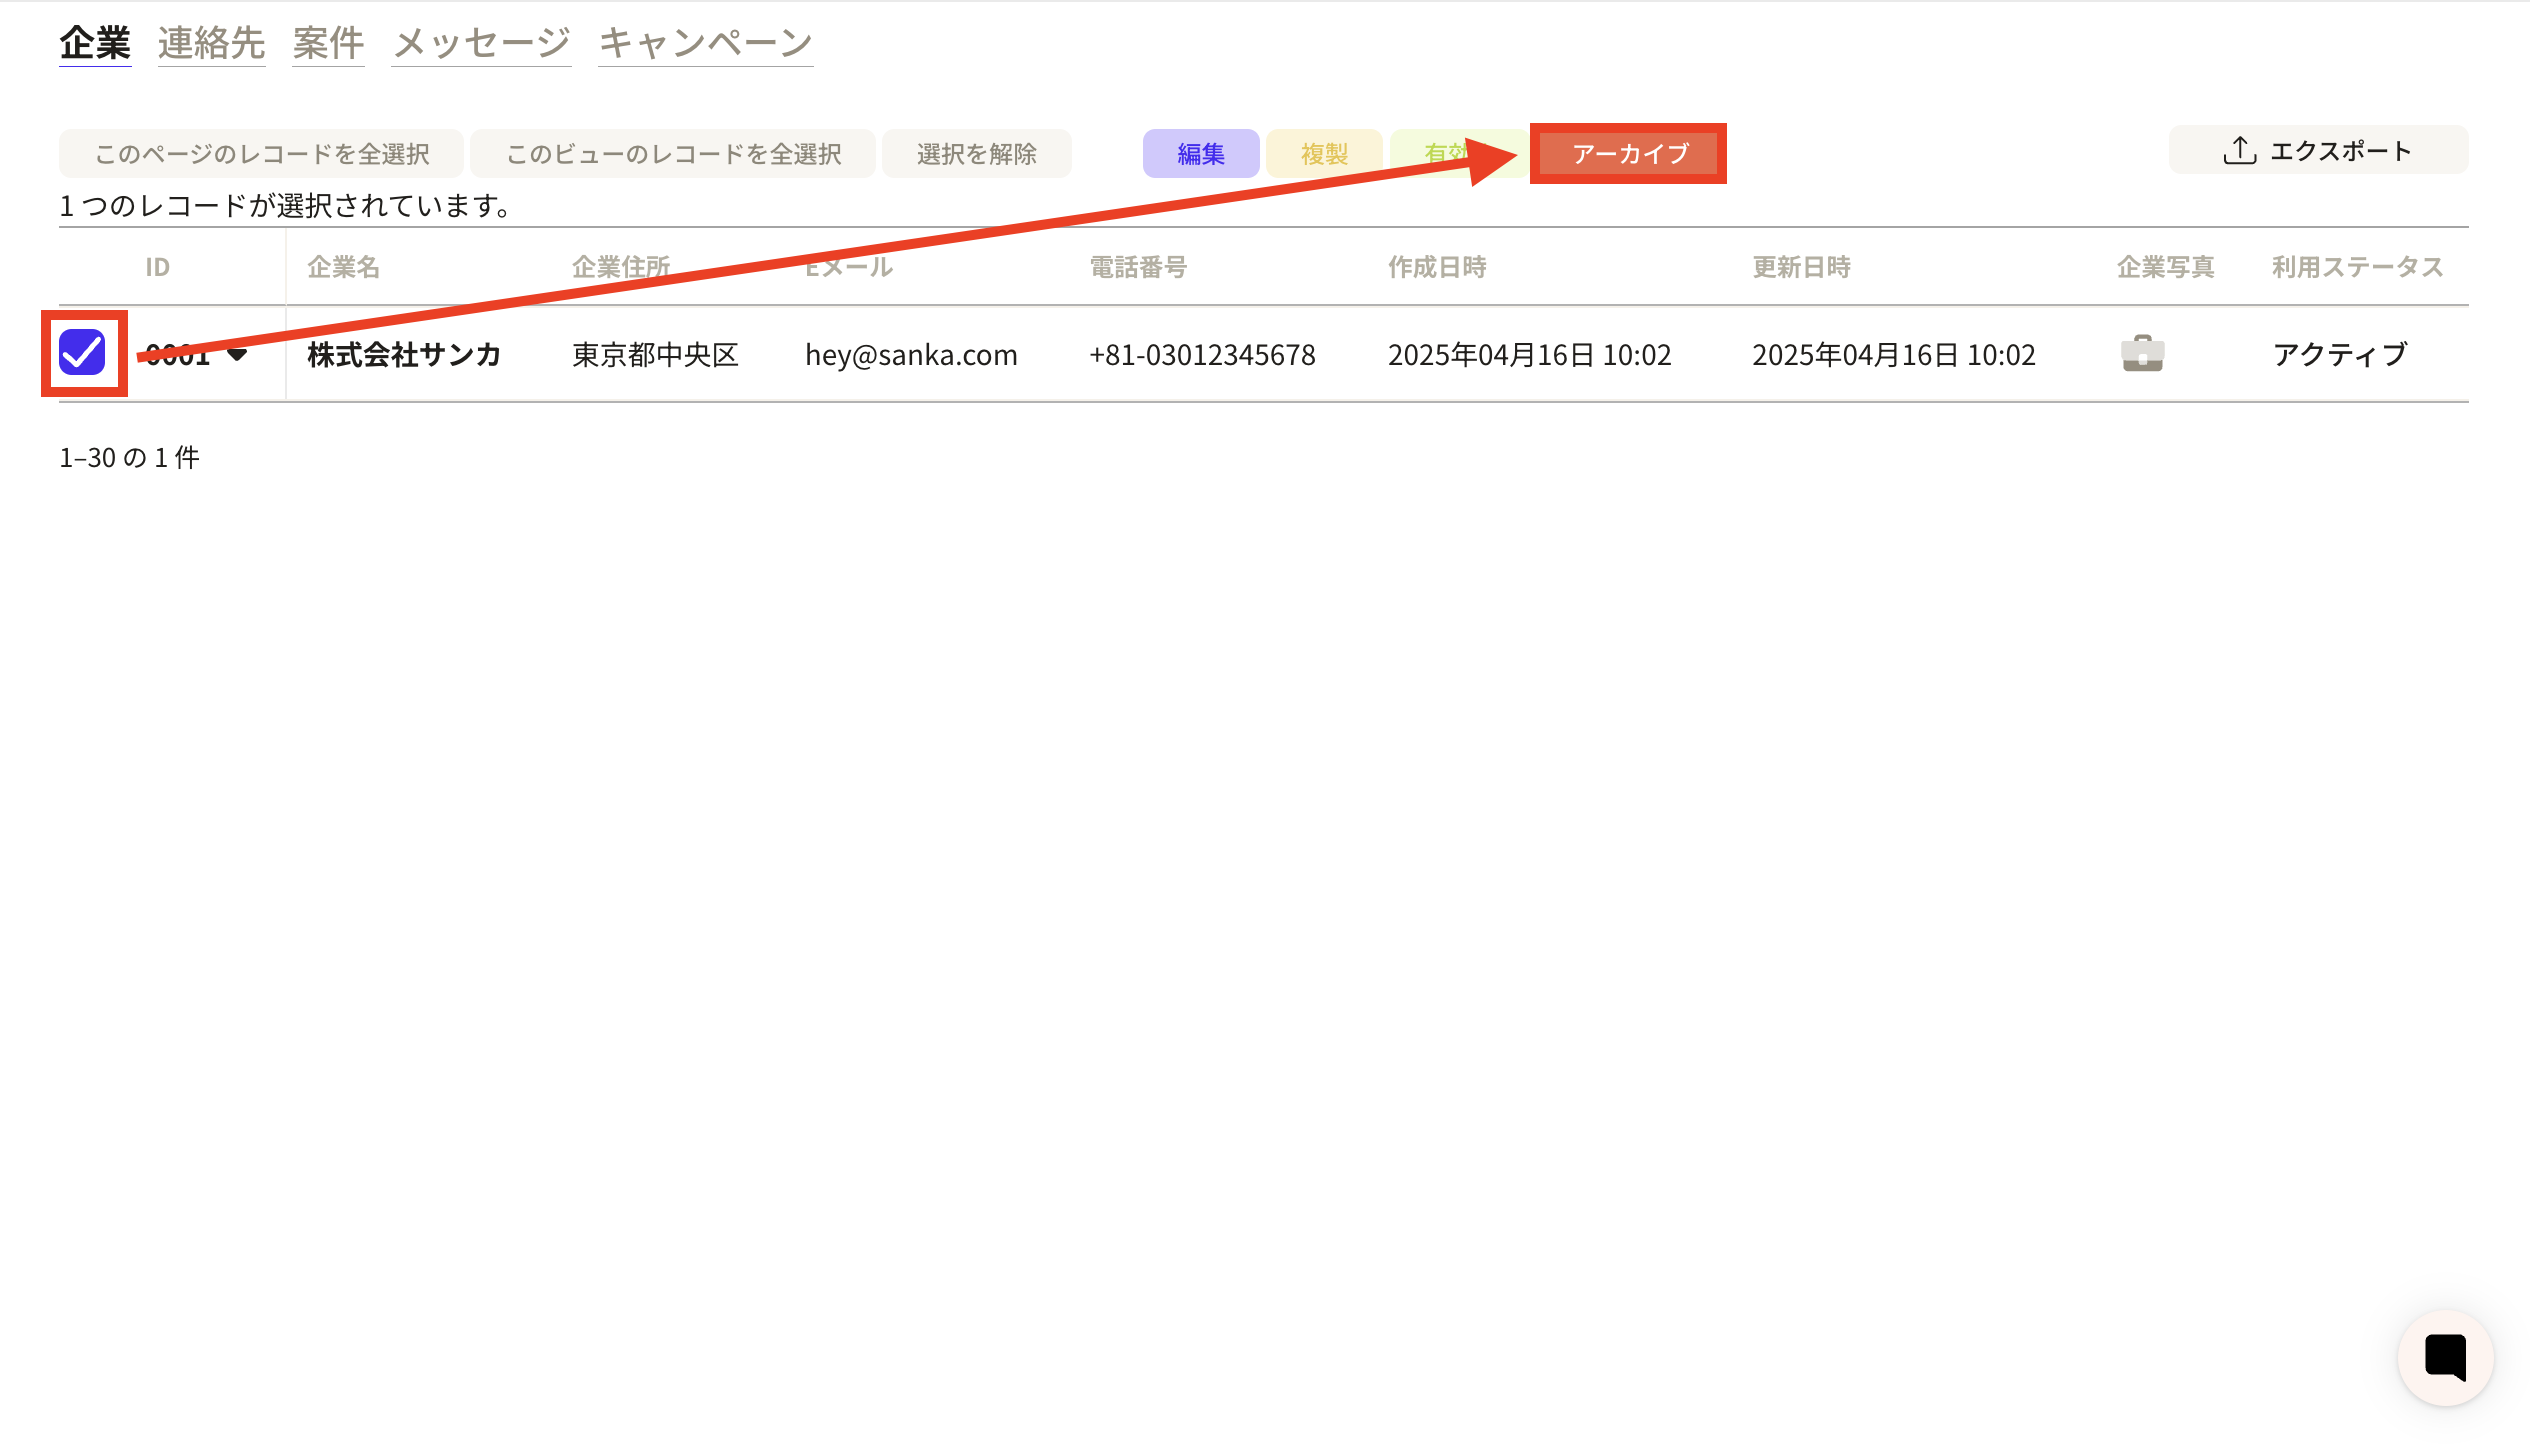Open the 株式会社サンカ company record
Screen dimensions: 2530x1446
(x=404, y=355)
